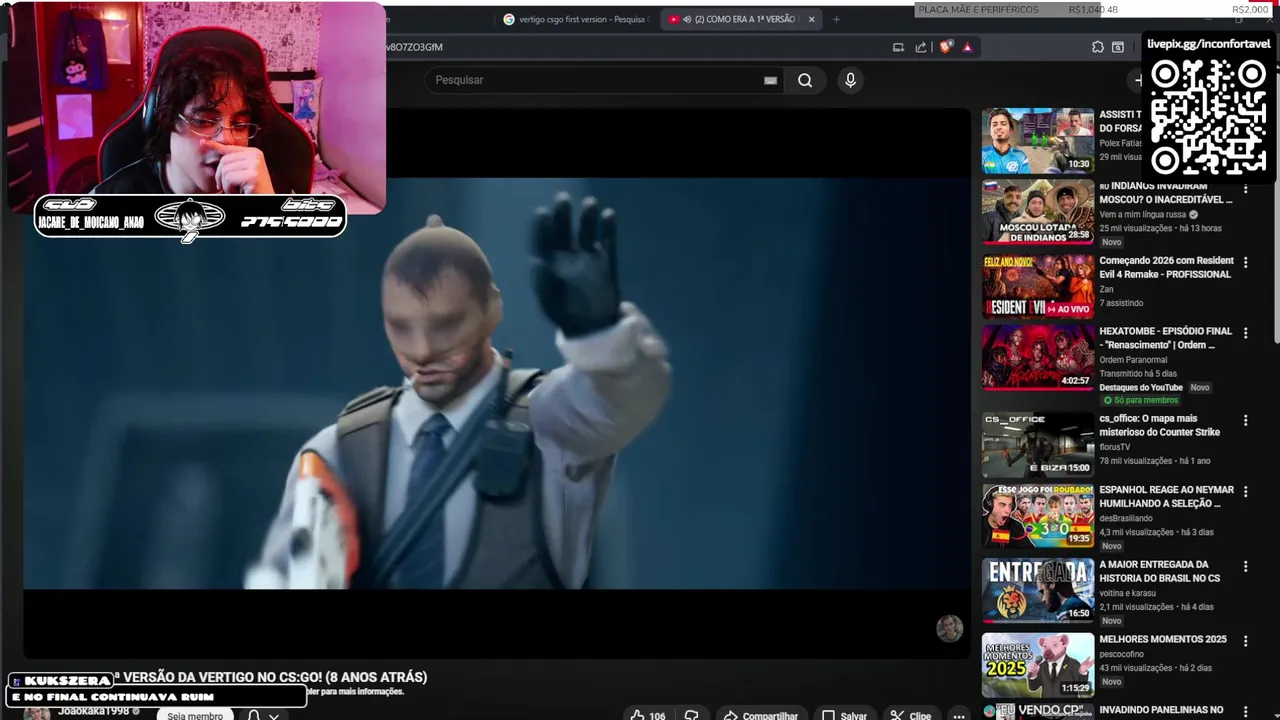The width and height of the screenshot is (1280, 720).
Task: Click channel name 'voltina e karasu'
Action: point(1127,593)
